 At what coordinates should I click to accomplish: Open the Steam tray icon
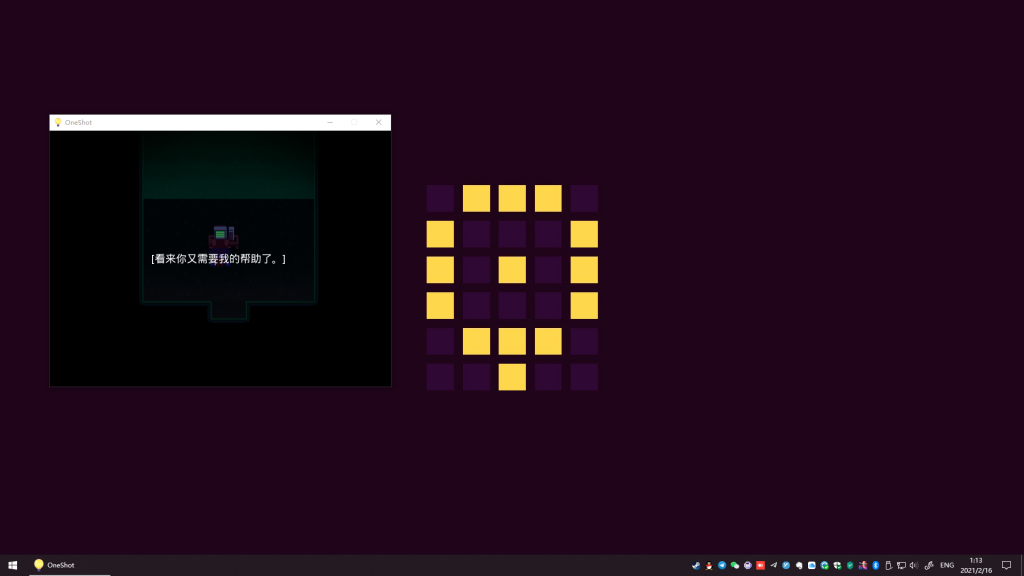[696, 566]
